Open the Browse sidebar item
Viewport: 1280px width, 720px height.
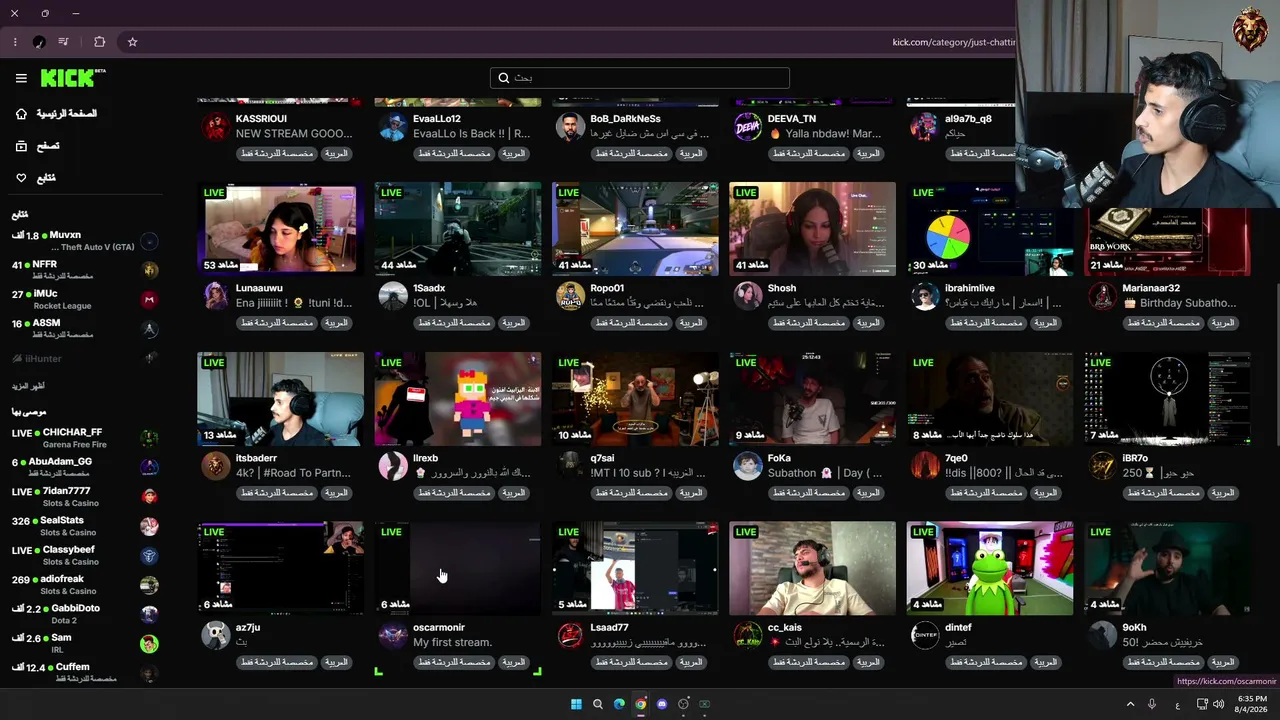[x=37, y=146]
